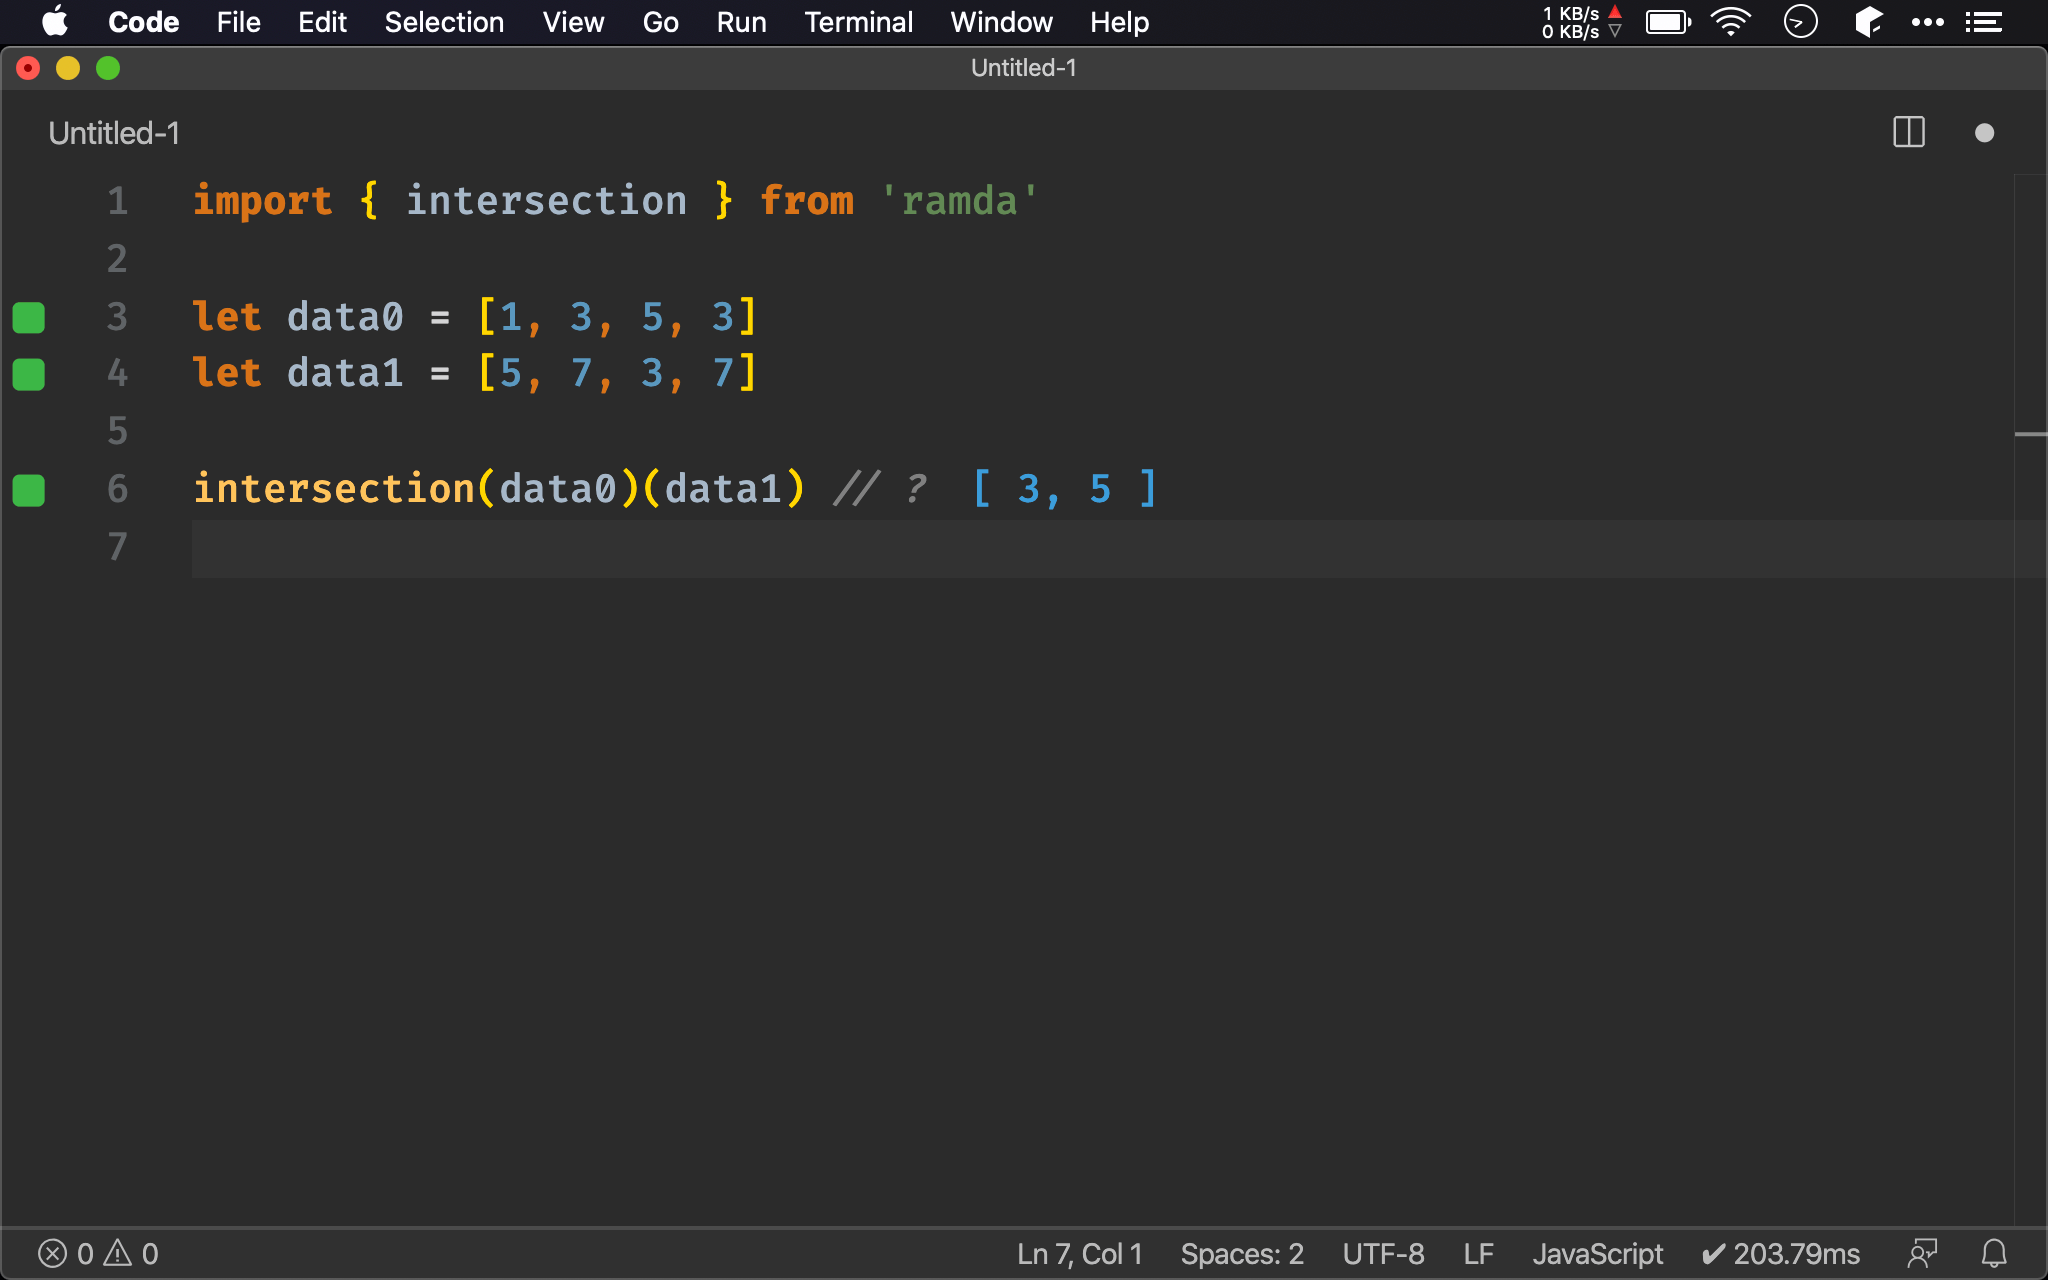
Task: Click the network speed menu bar indicator
Action: (x=1581, y=22)
